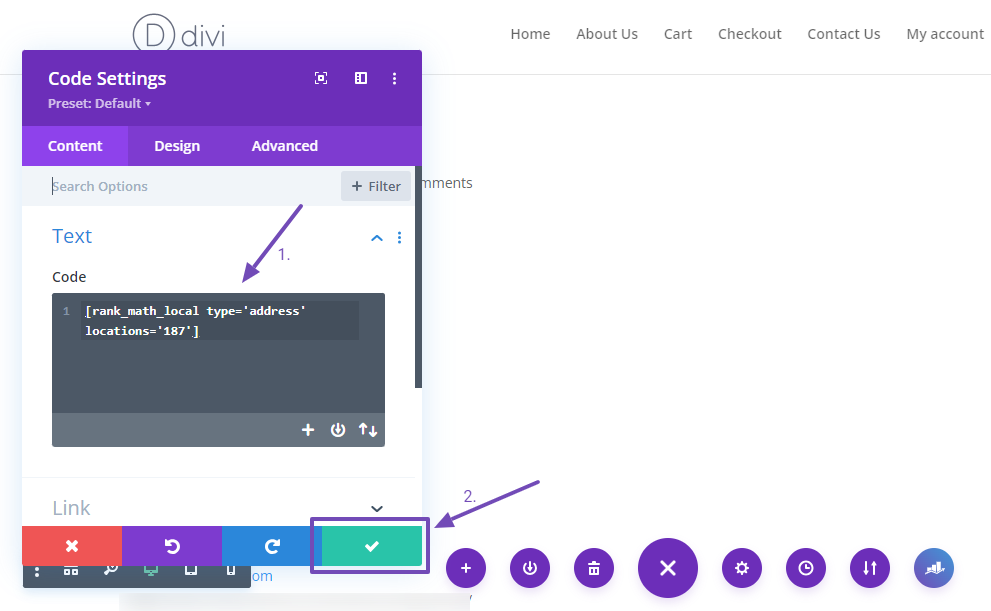Click the plus icon in code editor

point(308,430)
